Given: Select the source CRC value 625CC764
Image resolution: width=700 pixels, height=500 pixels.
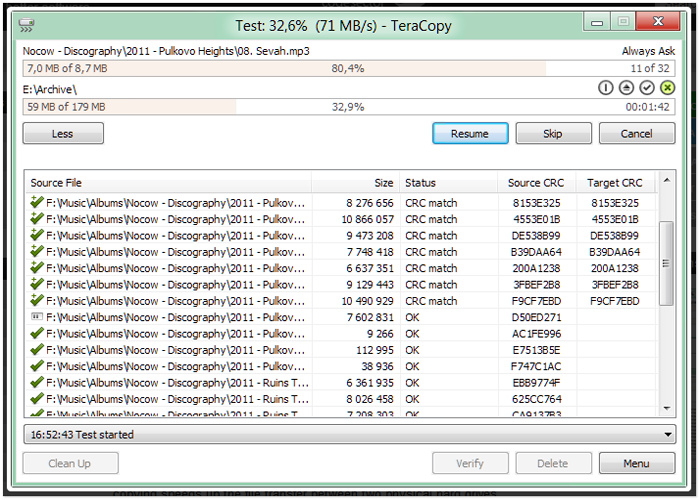Looking at the screenshot, I should [x=536, y=399].
